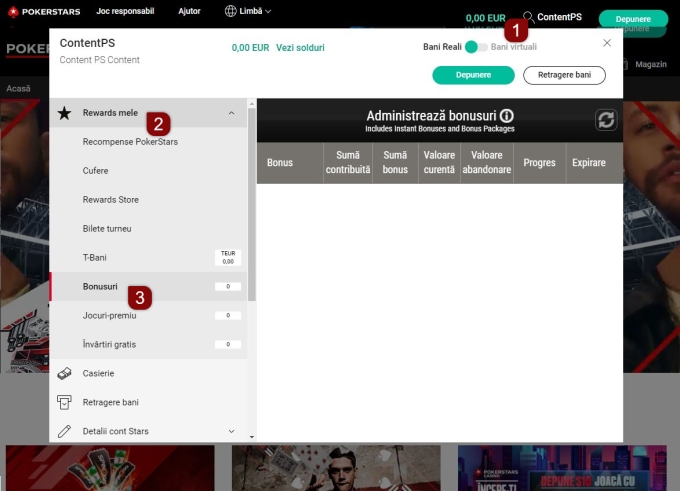Click the sidebar scroll down arrow
The height and width of the screenshot is (491, 680).
[252, 437]
